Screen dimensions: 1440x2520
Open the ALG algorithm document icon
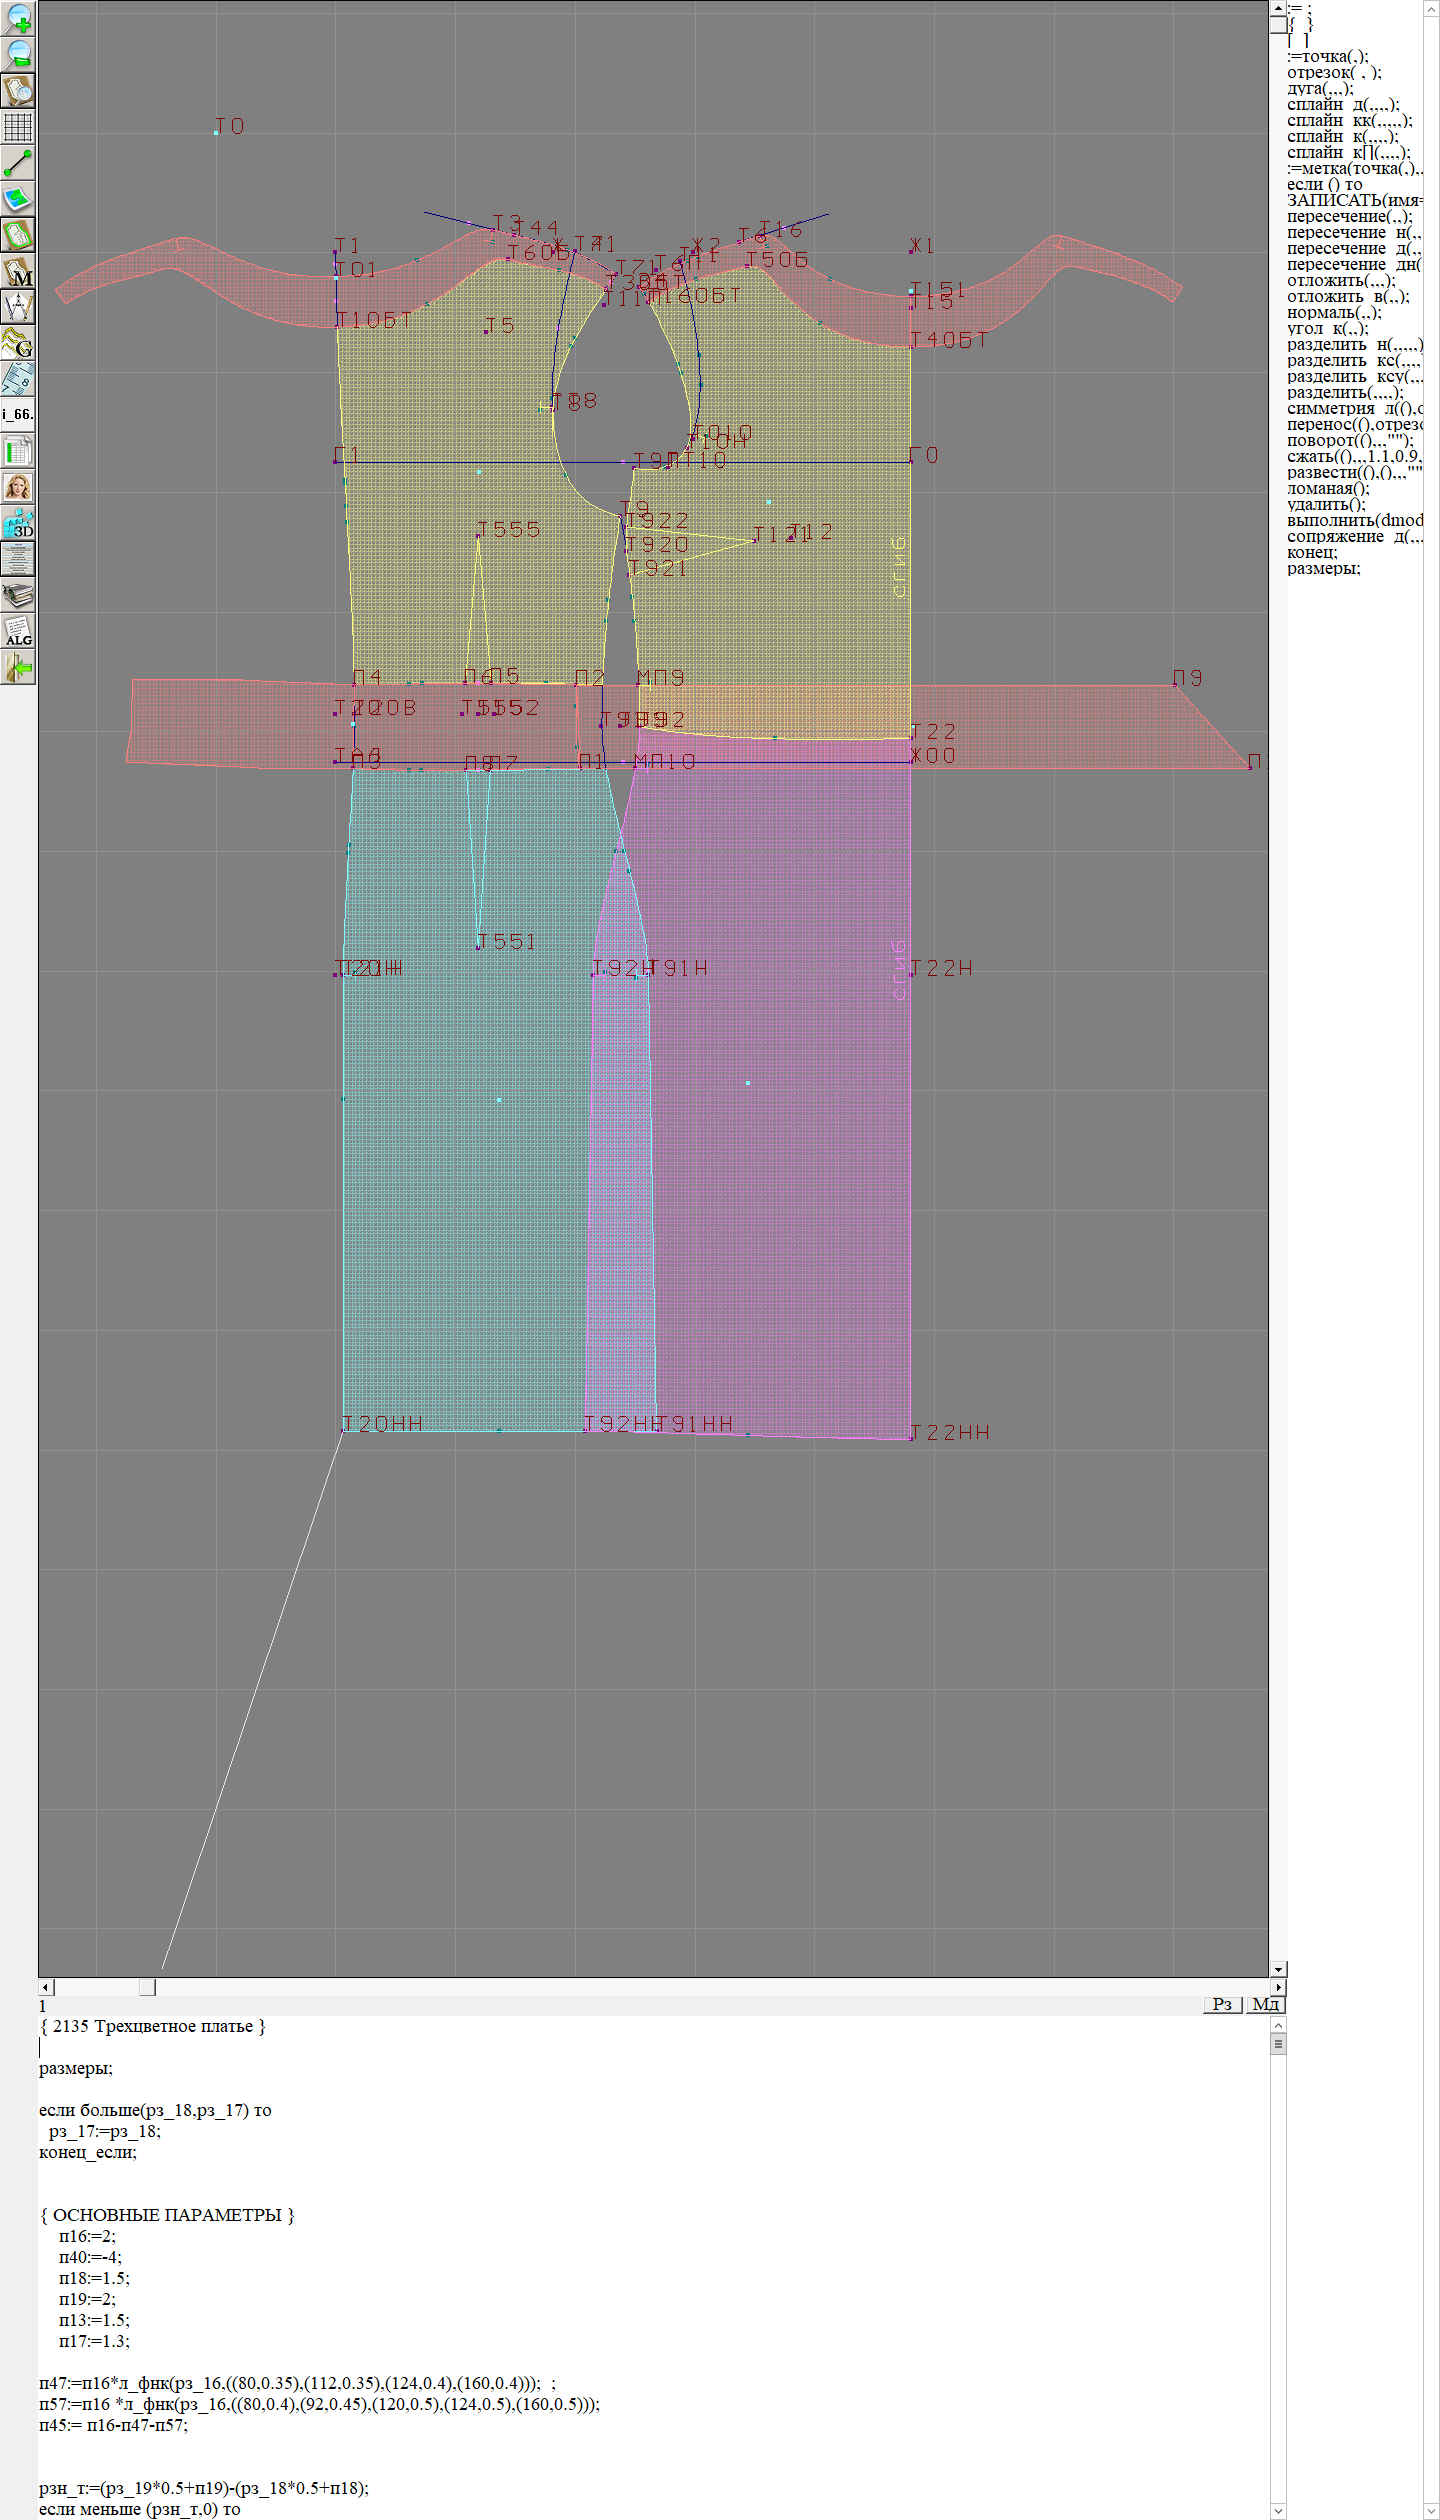[18, 632]
